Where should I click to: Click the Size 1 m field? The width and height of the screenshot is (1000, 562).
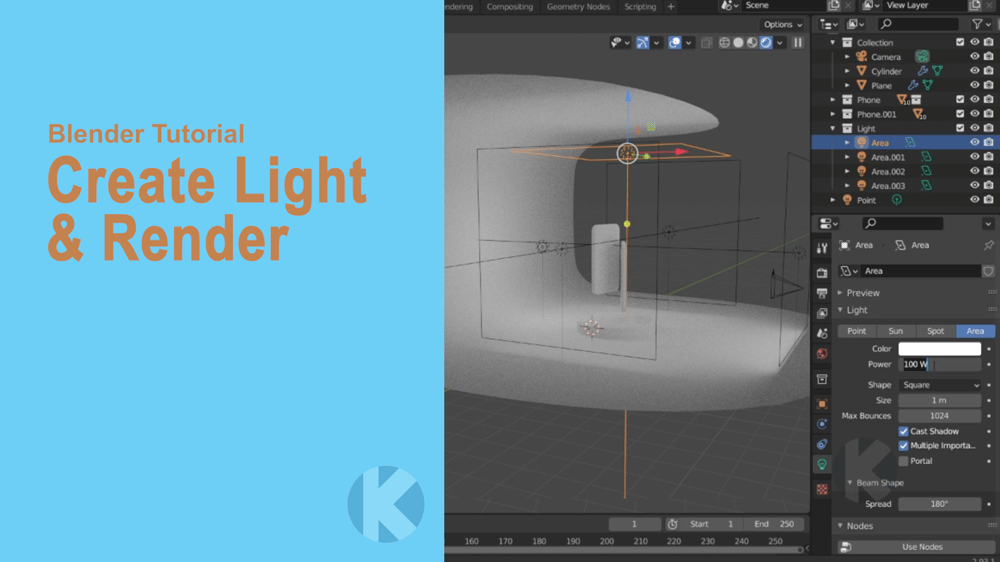pyautogui.click(x=939, y=401)
